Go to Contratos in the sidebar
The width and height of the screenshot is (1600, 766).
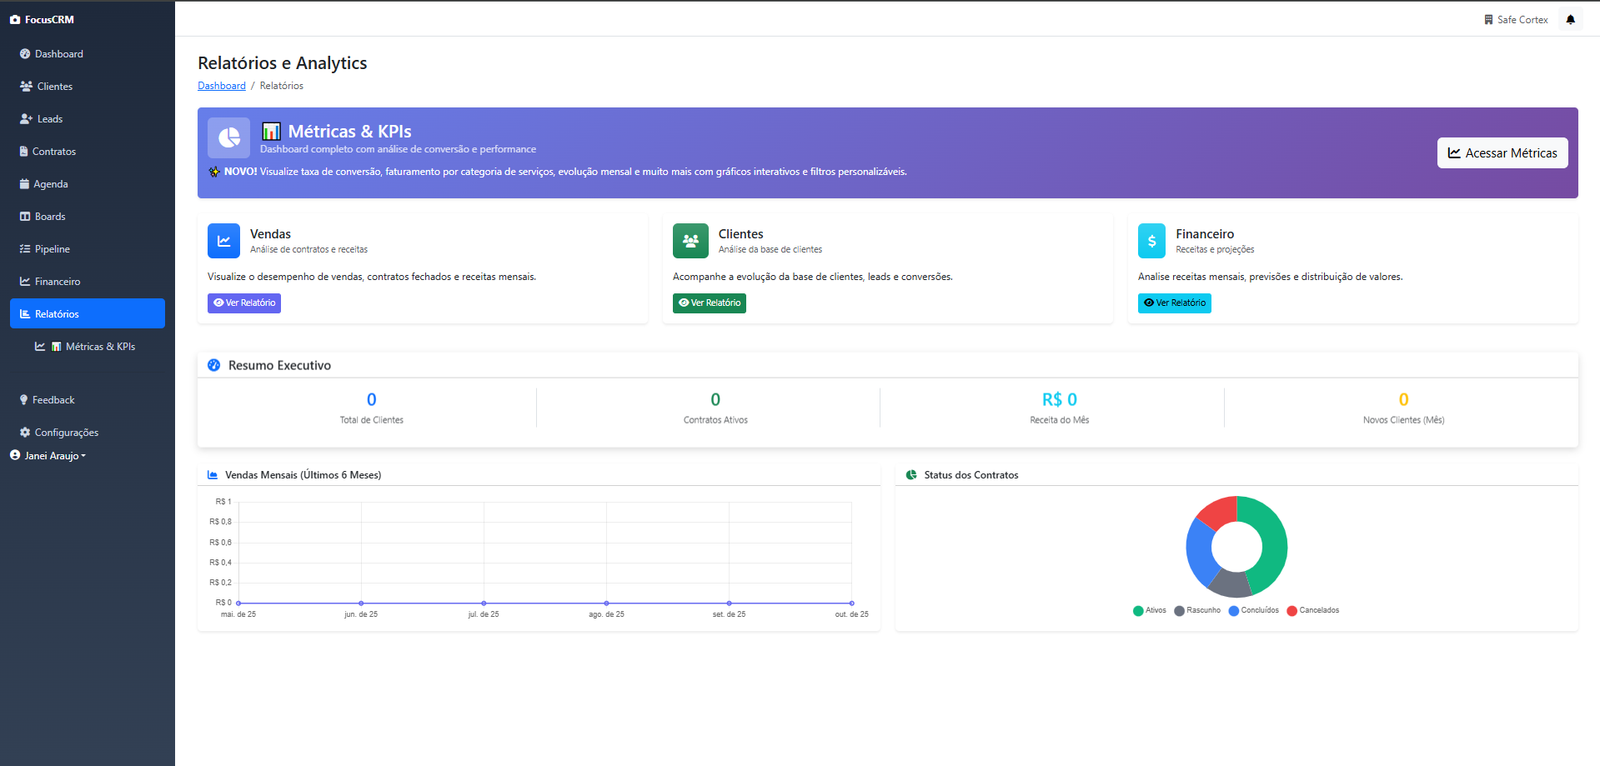(54, 152)
